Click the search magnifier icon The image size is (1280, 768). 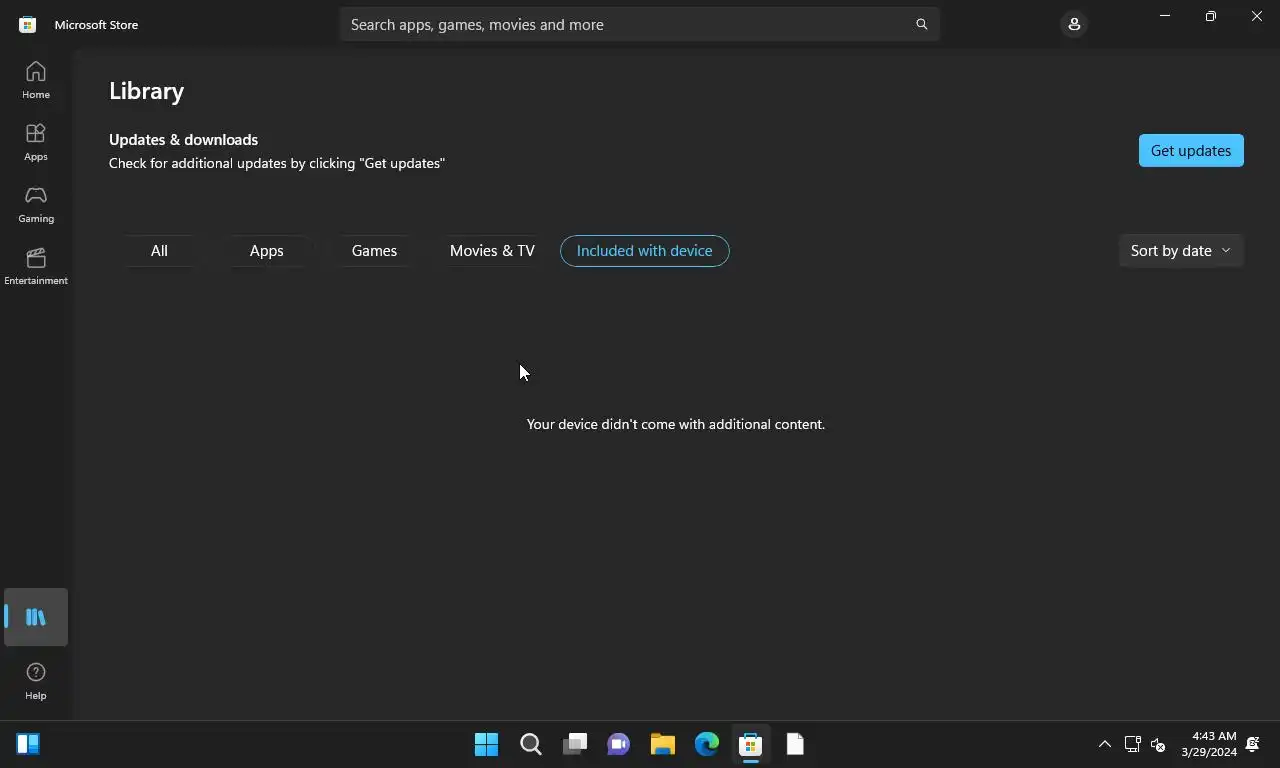click(x=922, y=24)
